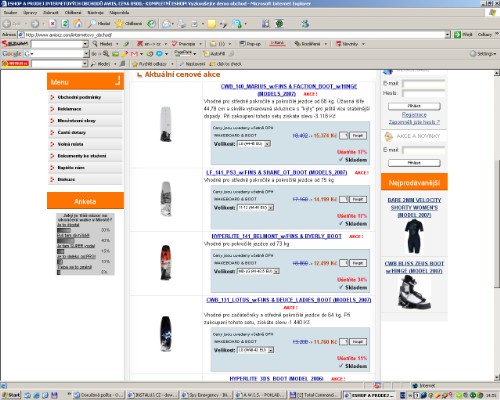Click the page vertical scrollbar

[497, 225]
